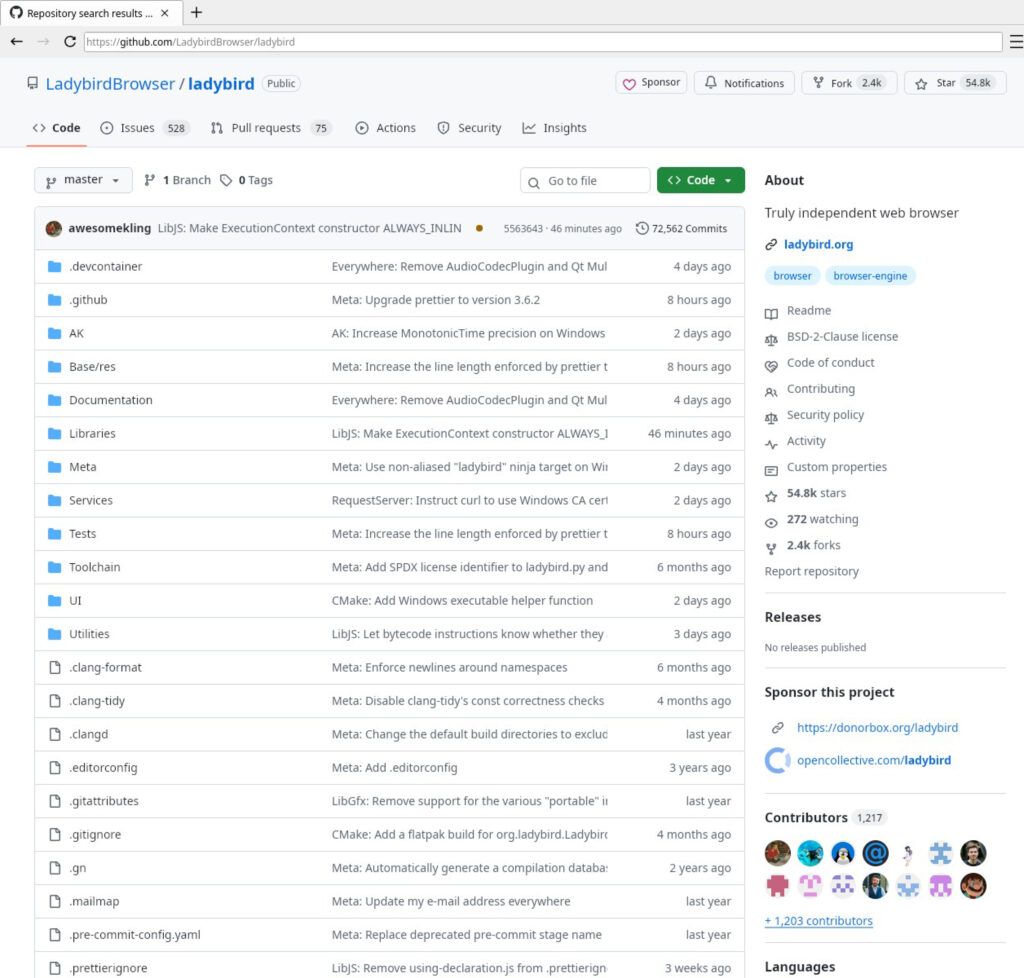The width and height of the screenshot is (1024, 978).
Task: Open the Custom properties link
Action: click(837, 467)
